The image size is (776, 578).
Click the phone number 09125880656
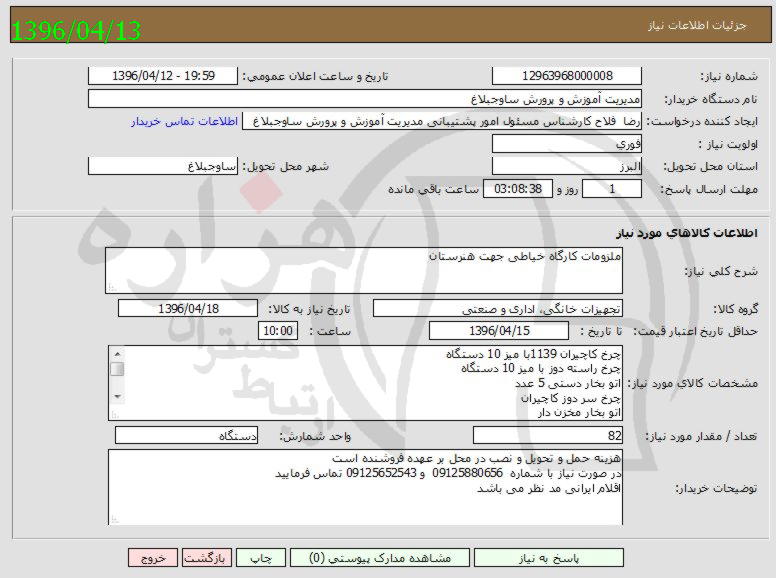tap(467, 473)
